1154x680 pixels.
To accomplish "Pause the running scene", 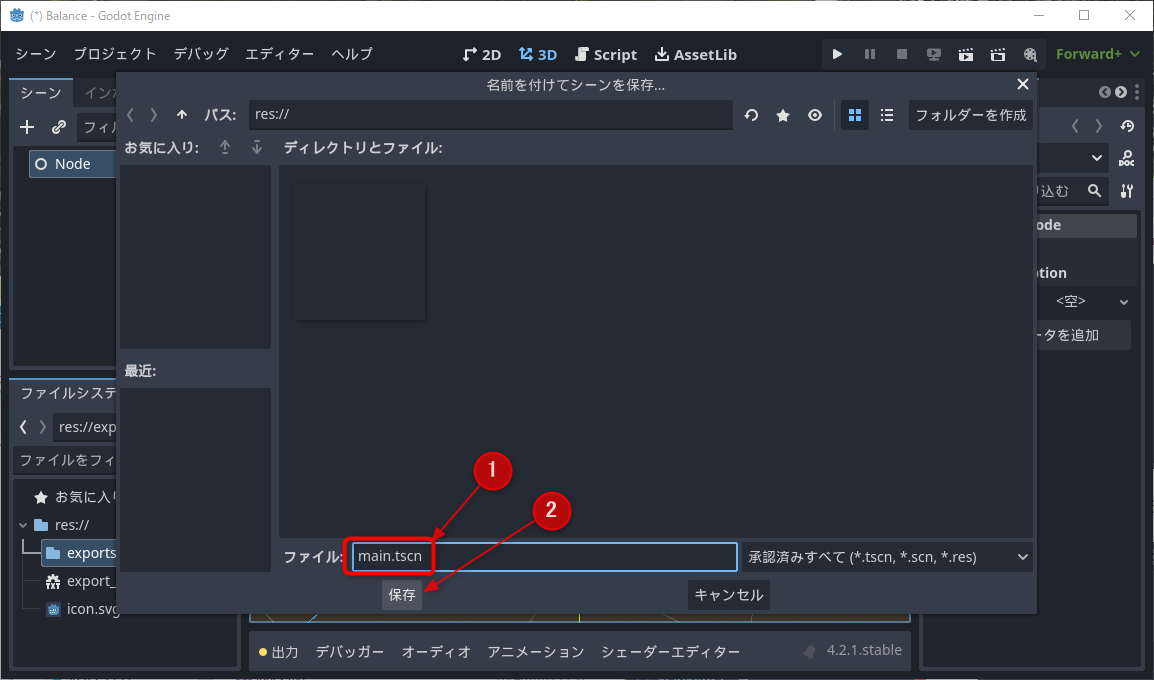I will click(869, 54).
